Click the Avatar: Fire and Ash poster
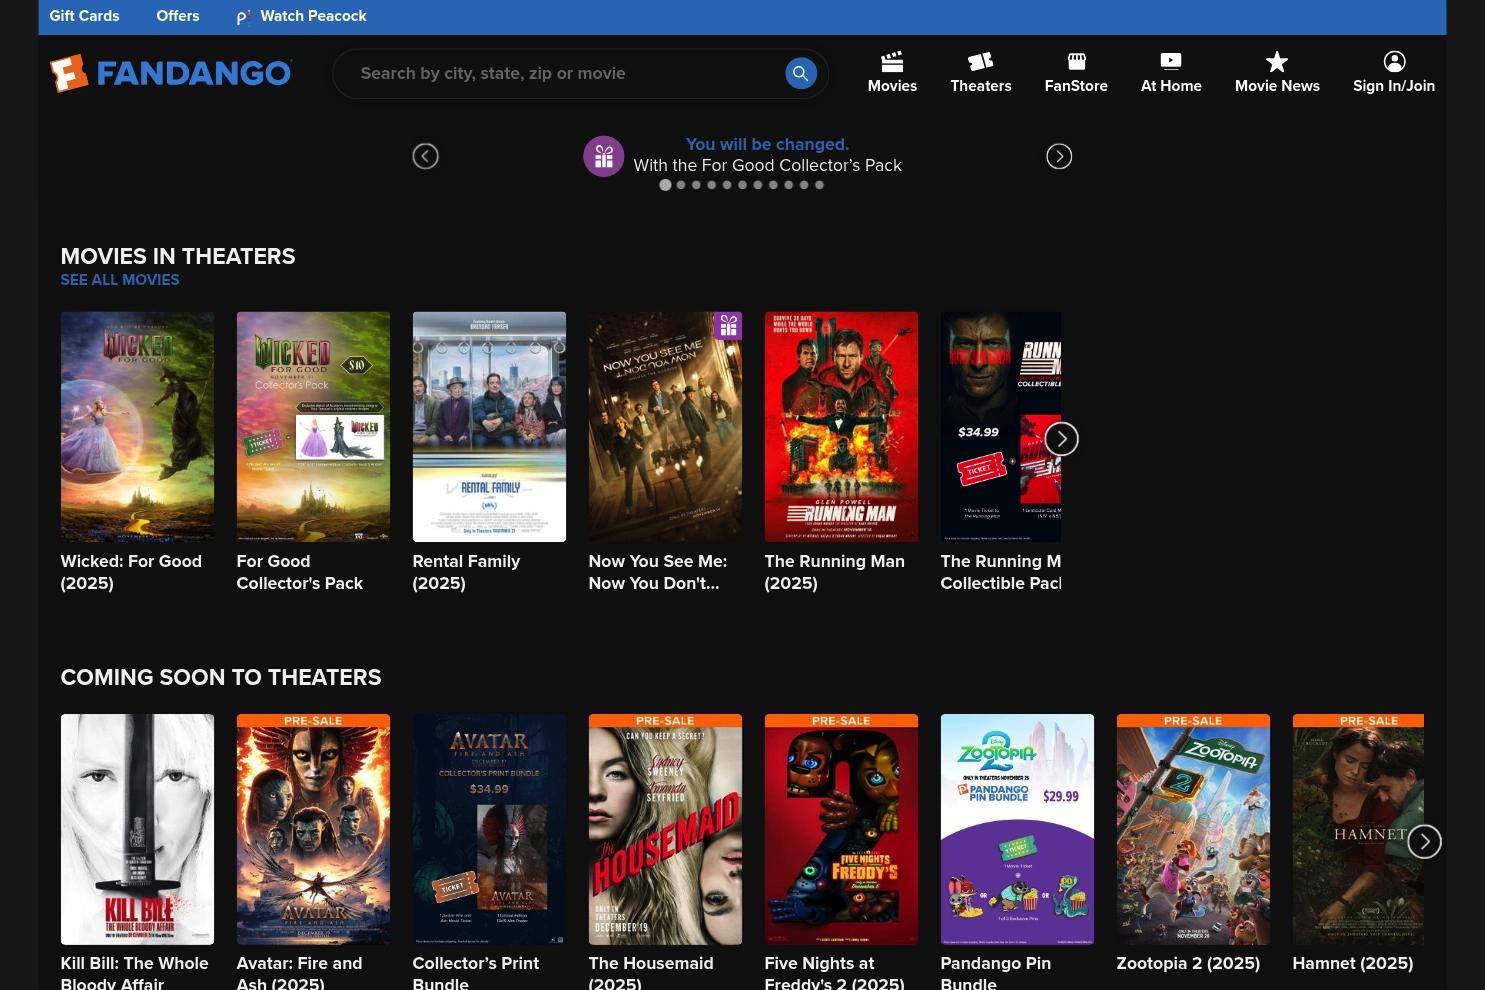Screen dimensions: 1485x990 [313, 829]
